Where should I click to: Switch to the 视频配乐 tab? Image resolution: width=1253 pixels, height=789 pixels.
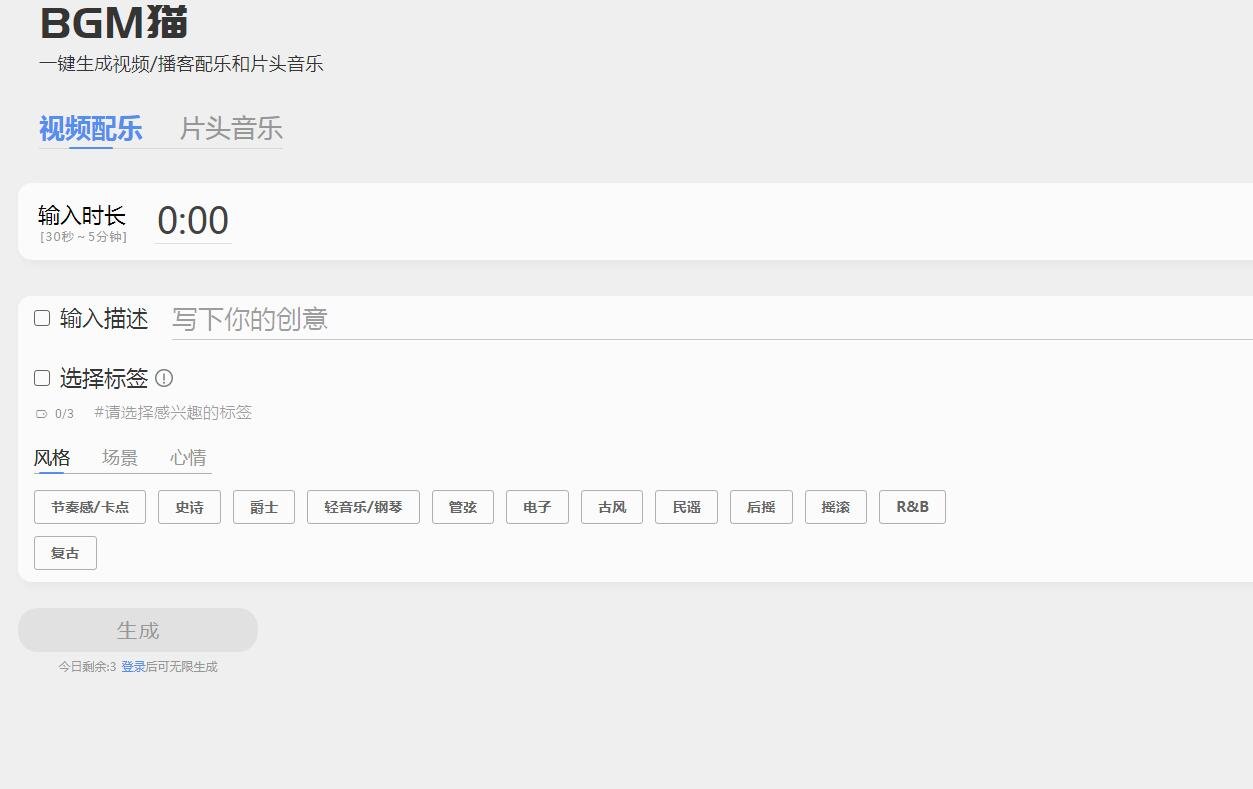pyautogui.click(x=91, y=129)
